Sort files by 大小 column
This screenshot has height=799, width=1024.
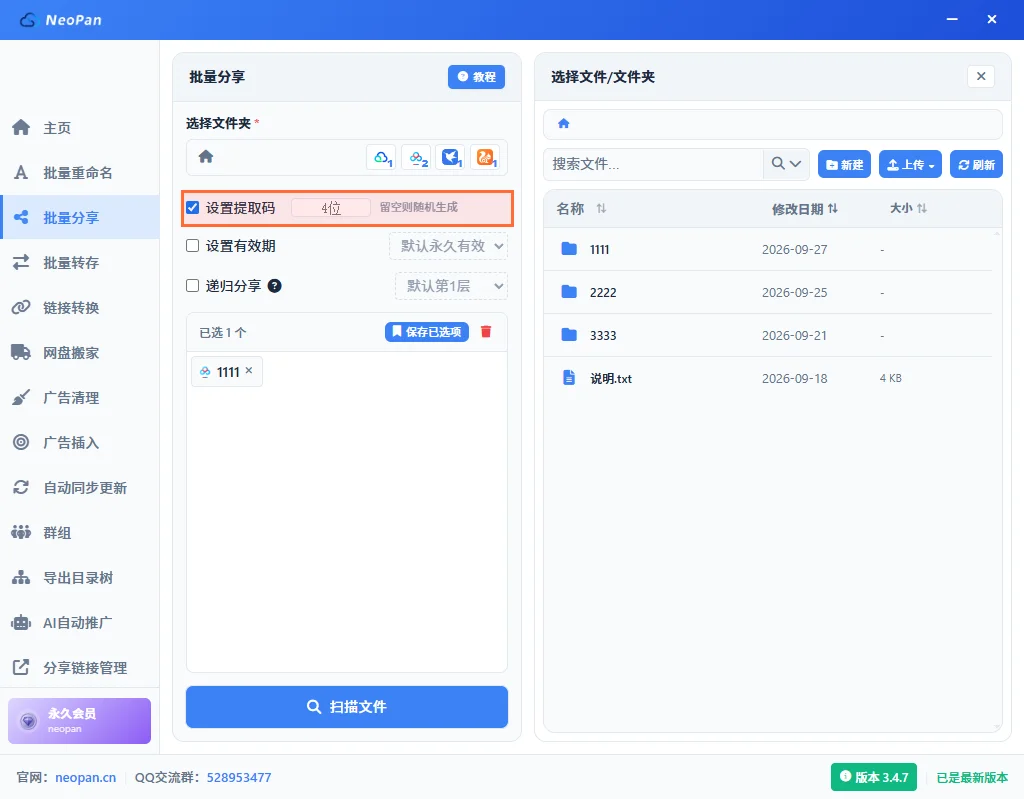[x=908, y=208]
